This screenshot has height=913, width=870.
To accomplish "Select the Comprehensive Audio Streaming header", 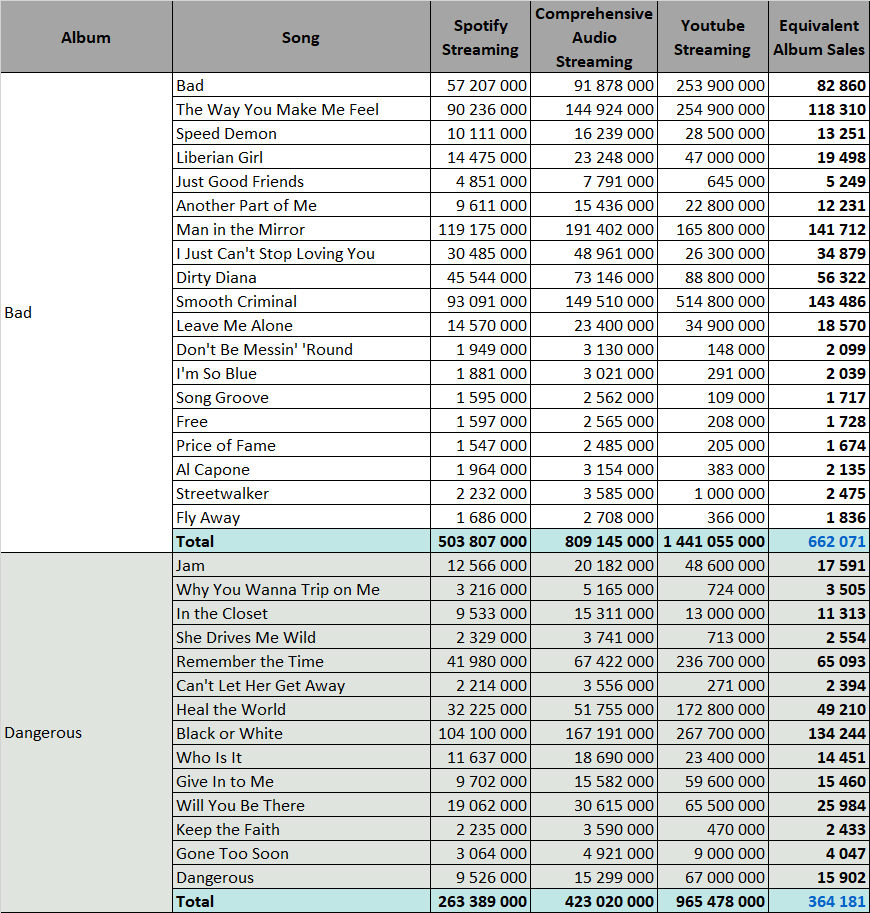I will point(594,37).
